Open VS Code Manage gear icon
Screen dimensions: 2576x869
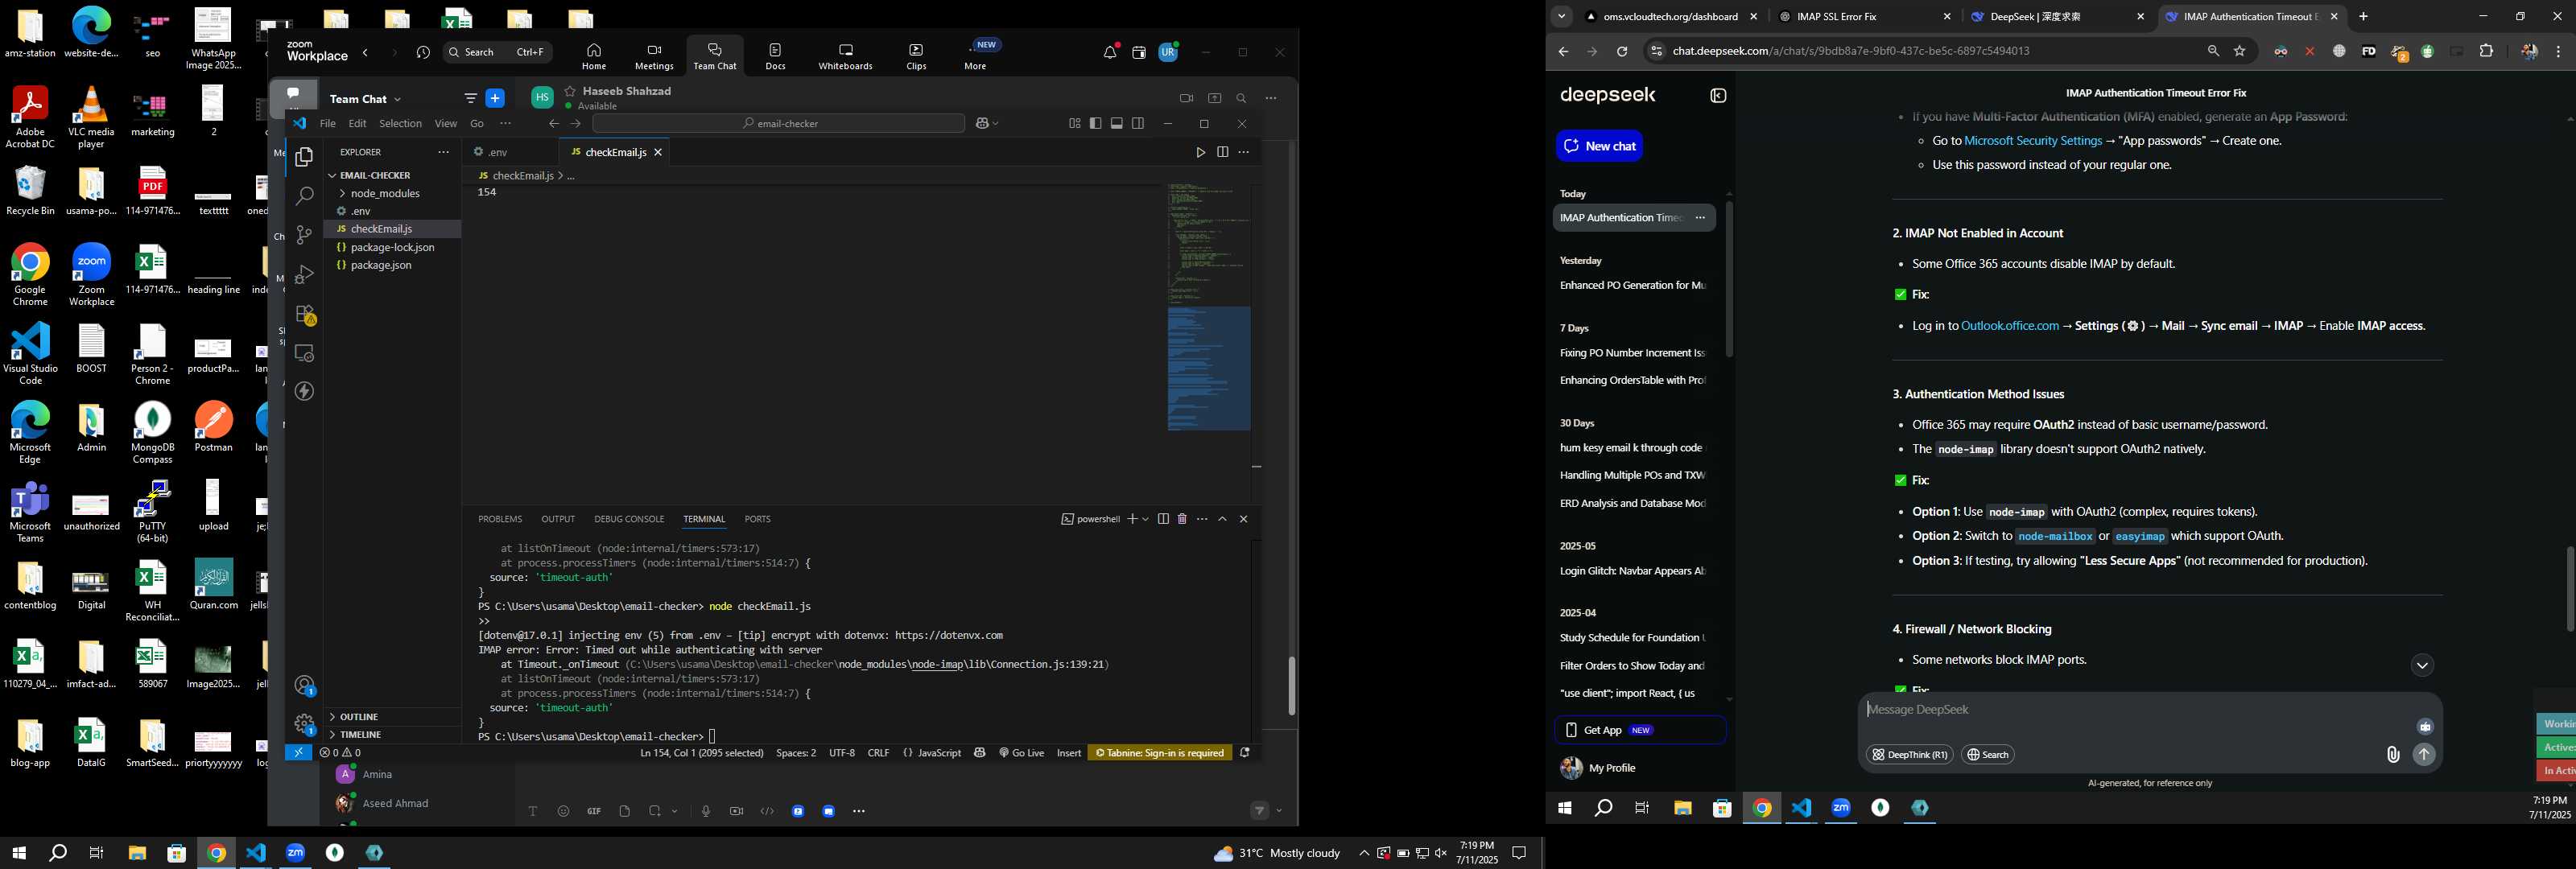click(305, 723)
